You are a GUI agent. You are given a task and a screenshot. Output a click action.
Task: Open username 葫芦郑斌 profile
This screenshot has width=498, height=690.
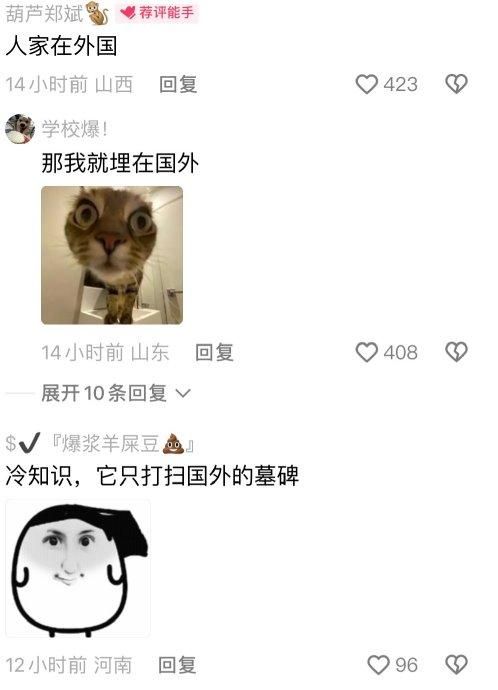point(44,13)
